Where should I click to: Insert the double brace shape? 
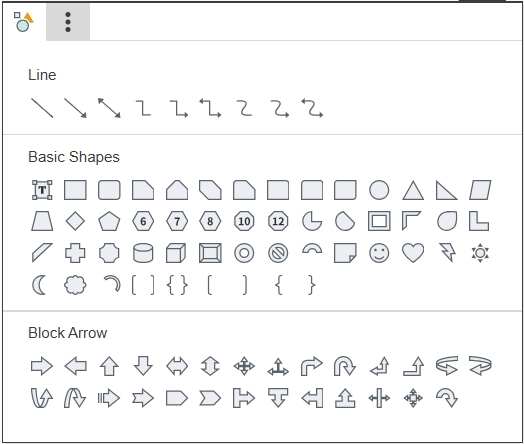click(177, 285)
